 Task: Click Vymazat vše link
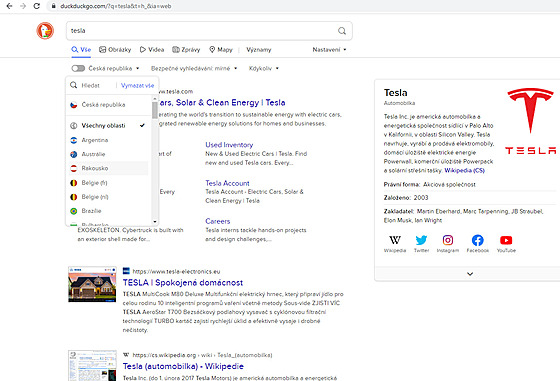tap(138, 85)
